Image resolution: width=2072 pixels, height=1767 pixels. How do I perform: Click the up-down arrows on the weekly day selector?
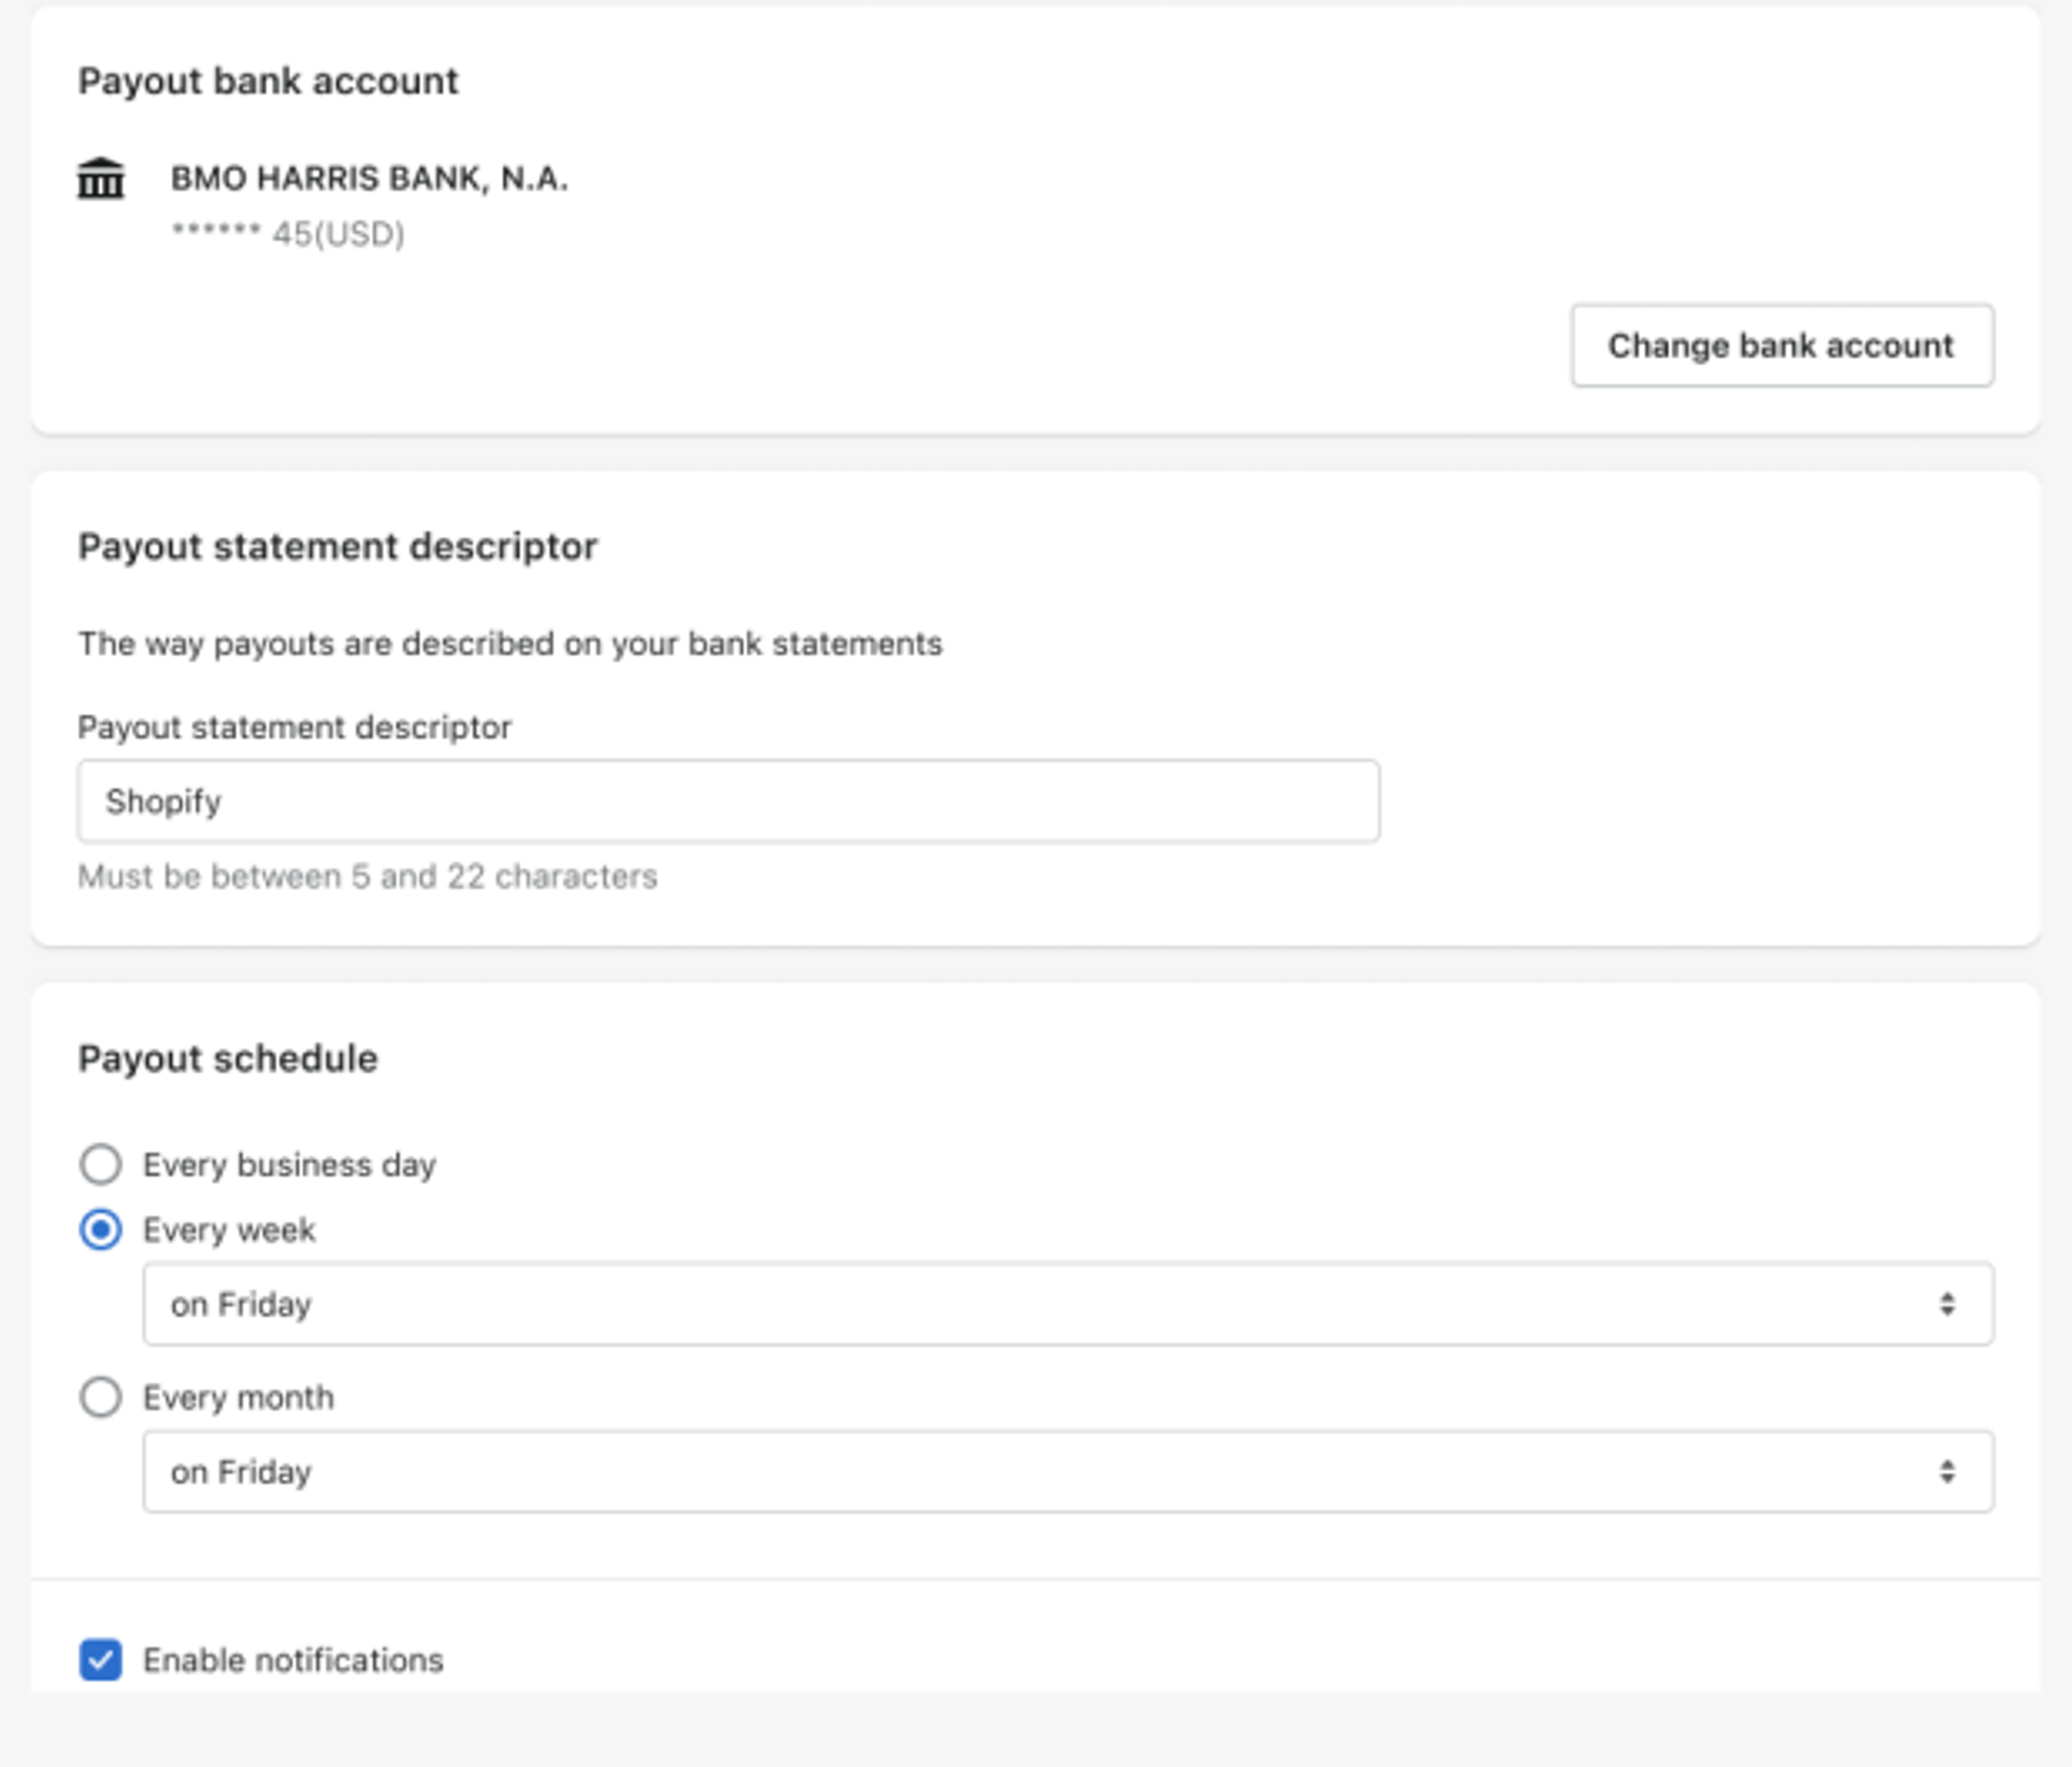tap(1946, 1304)
